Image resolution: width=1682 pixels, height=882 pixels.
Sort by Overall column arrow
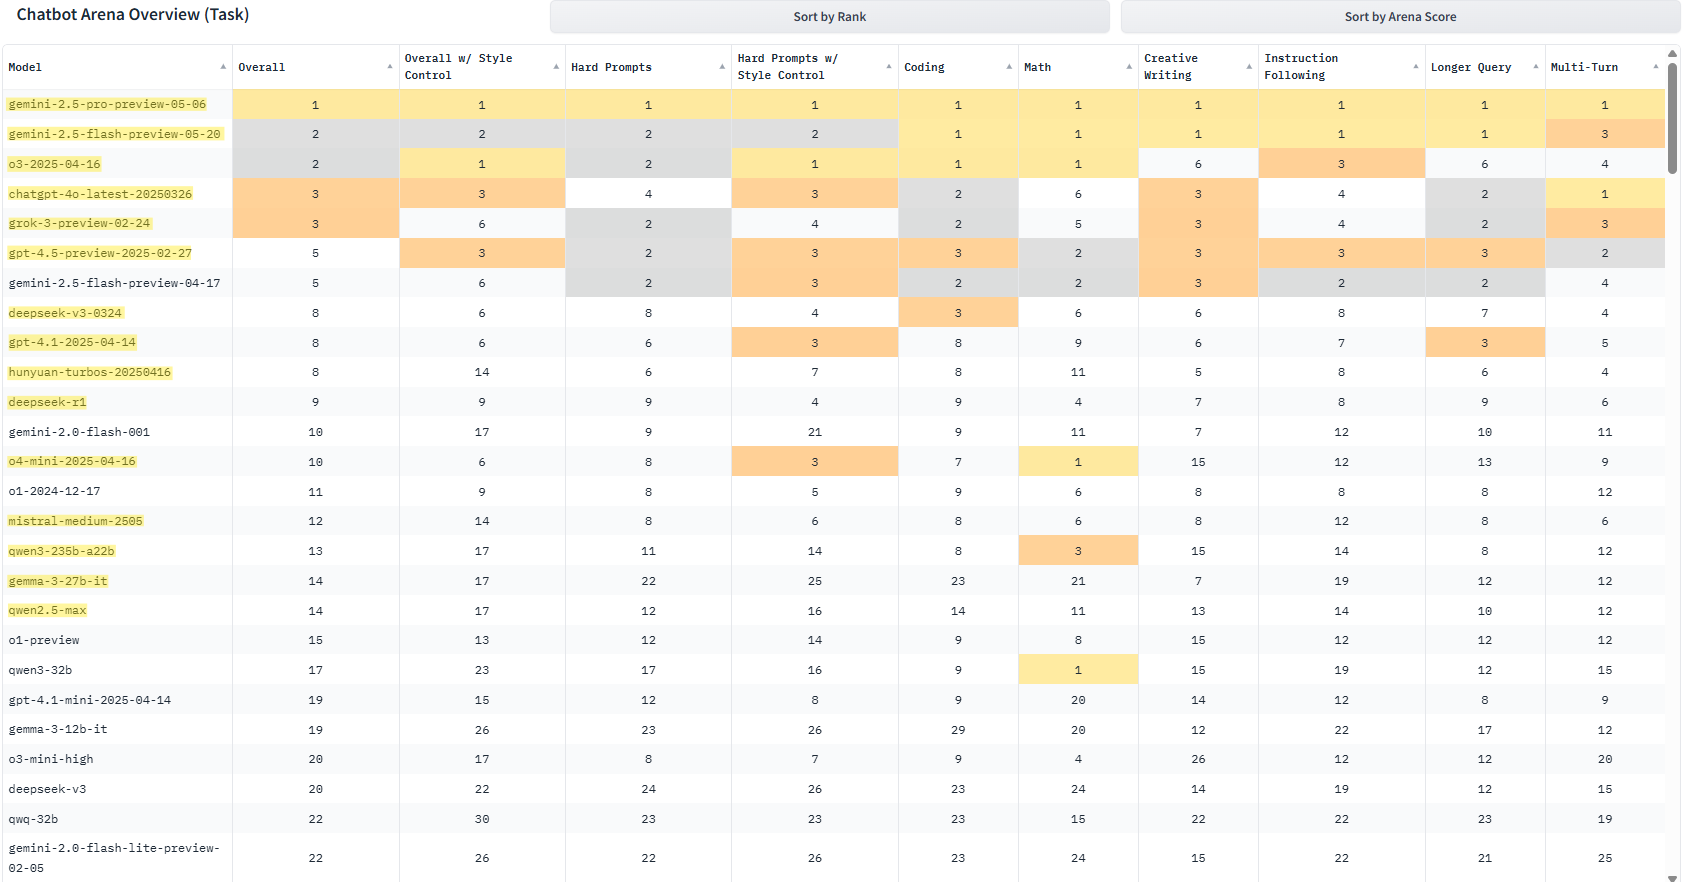[x=390, y=67]
